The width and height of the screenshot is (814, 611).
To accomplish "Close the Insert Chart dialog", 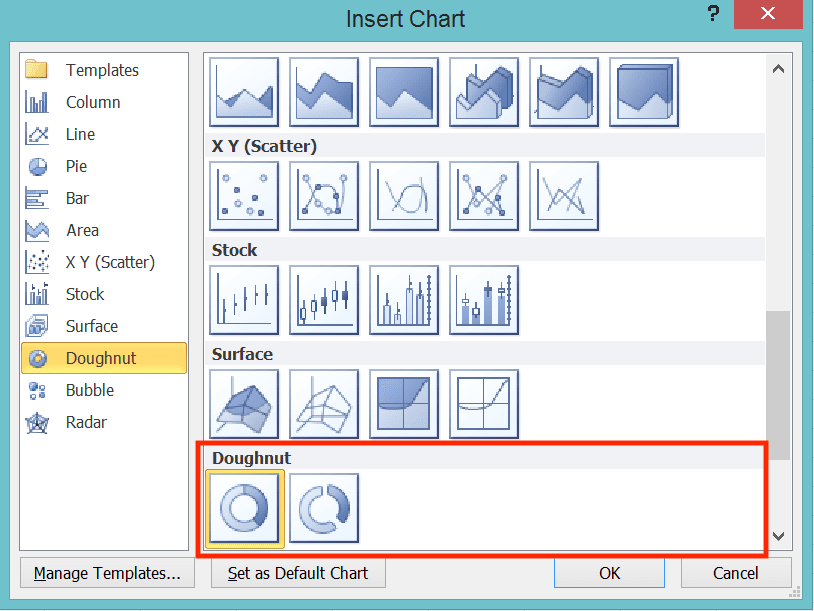I will pos(768,14).
